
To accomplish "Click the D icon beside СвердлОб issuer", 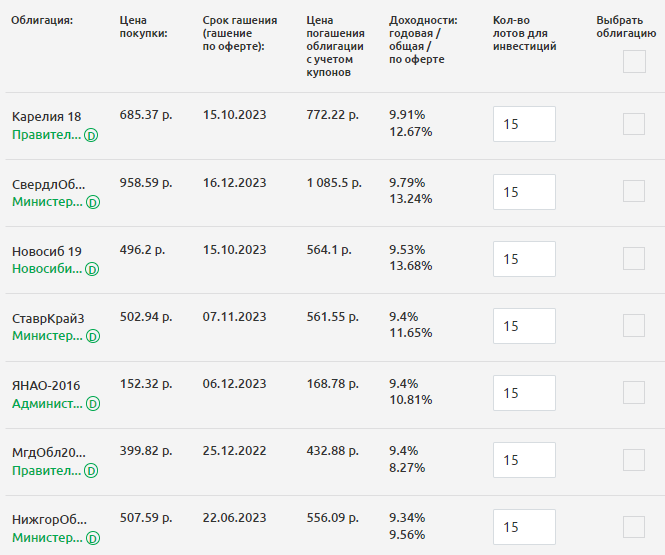I will click(93, 202).
